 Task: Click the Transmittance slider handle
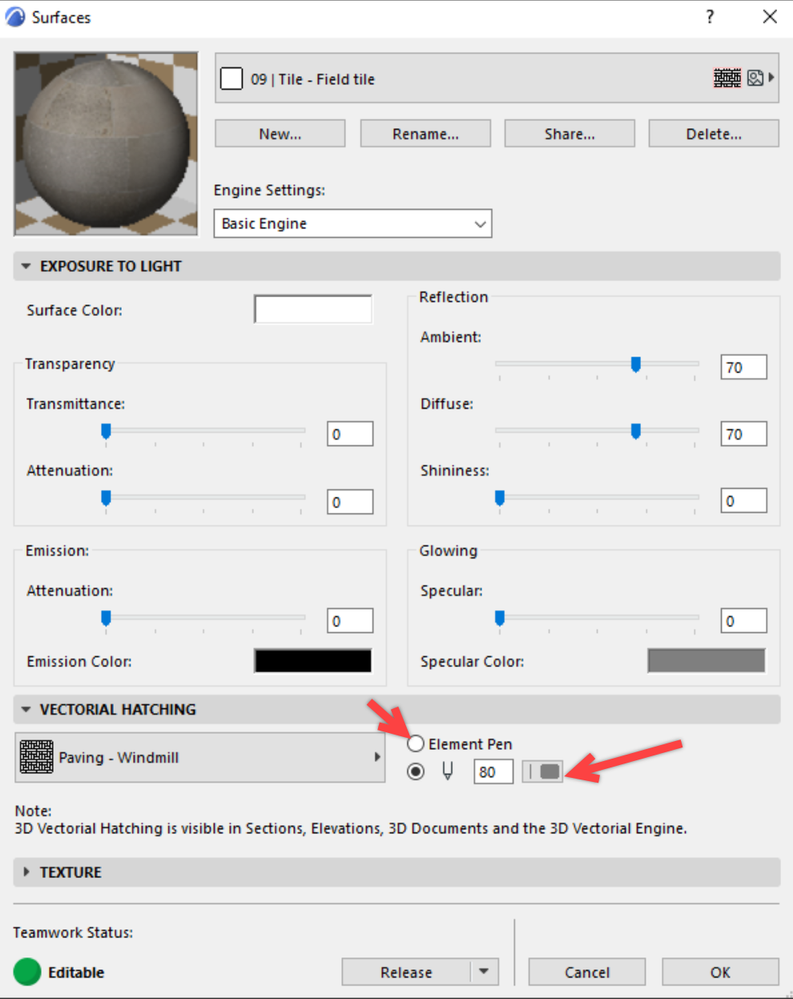point(106,431)
